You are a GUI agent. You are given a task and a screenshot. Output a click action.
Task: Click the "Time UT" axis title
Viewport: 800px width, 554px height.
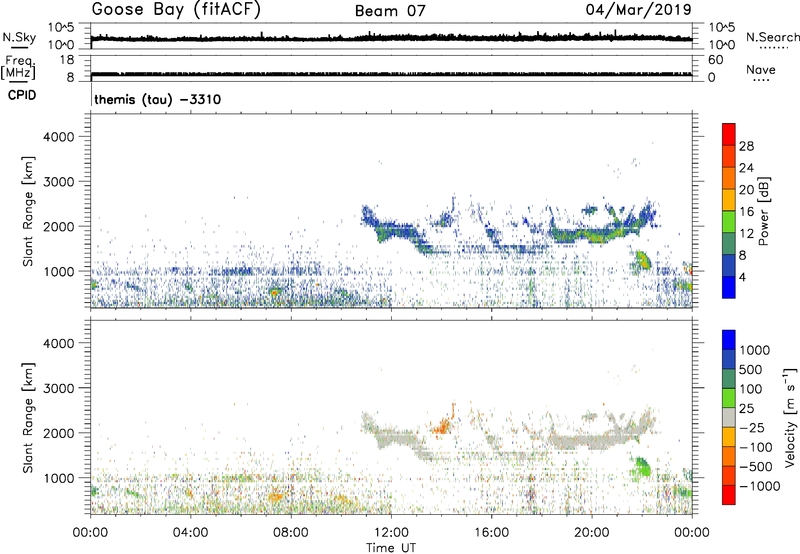pos(391,547)
